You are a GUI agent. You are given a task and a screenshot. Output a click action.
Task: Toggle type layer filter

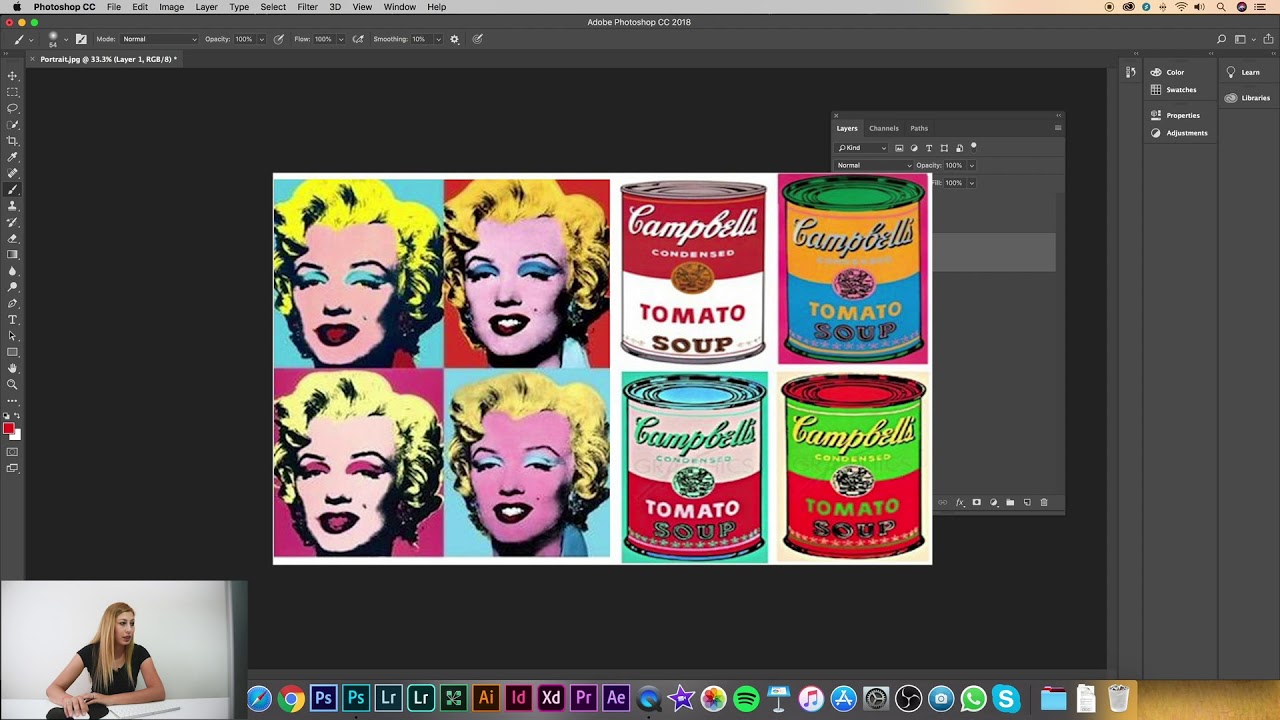coord(929,148)
